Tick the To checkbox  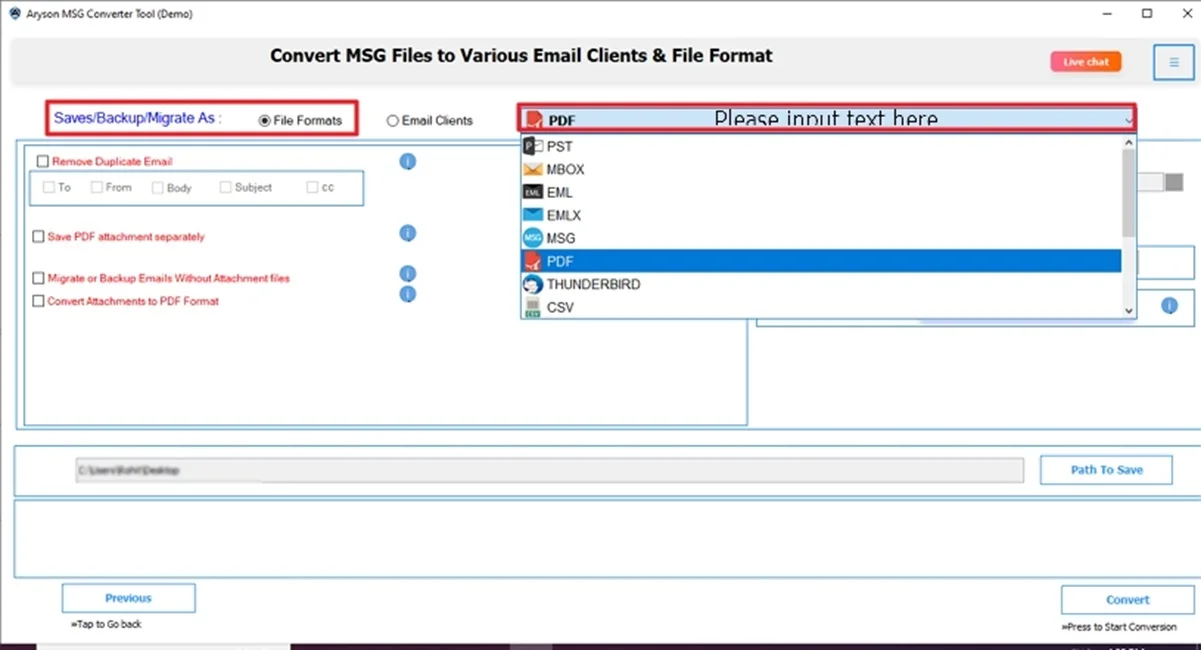pos(50,187)
